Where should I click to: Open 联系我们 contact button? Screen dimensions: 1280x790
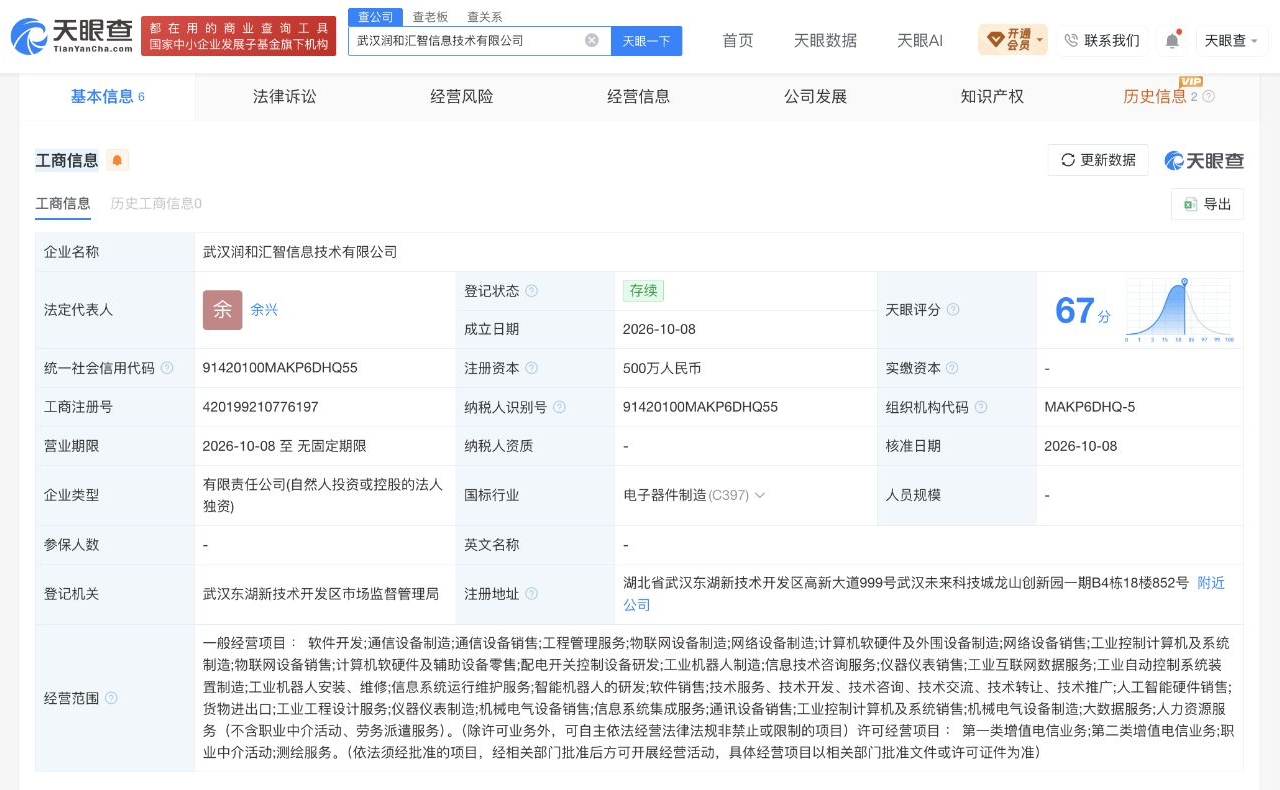pyautogui.click(x=1102, y=41)
